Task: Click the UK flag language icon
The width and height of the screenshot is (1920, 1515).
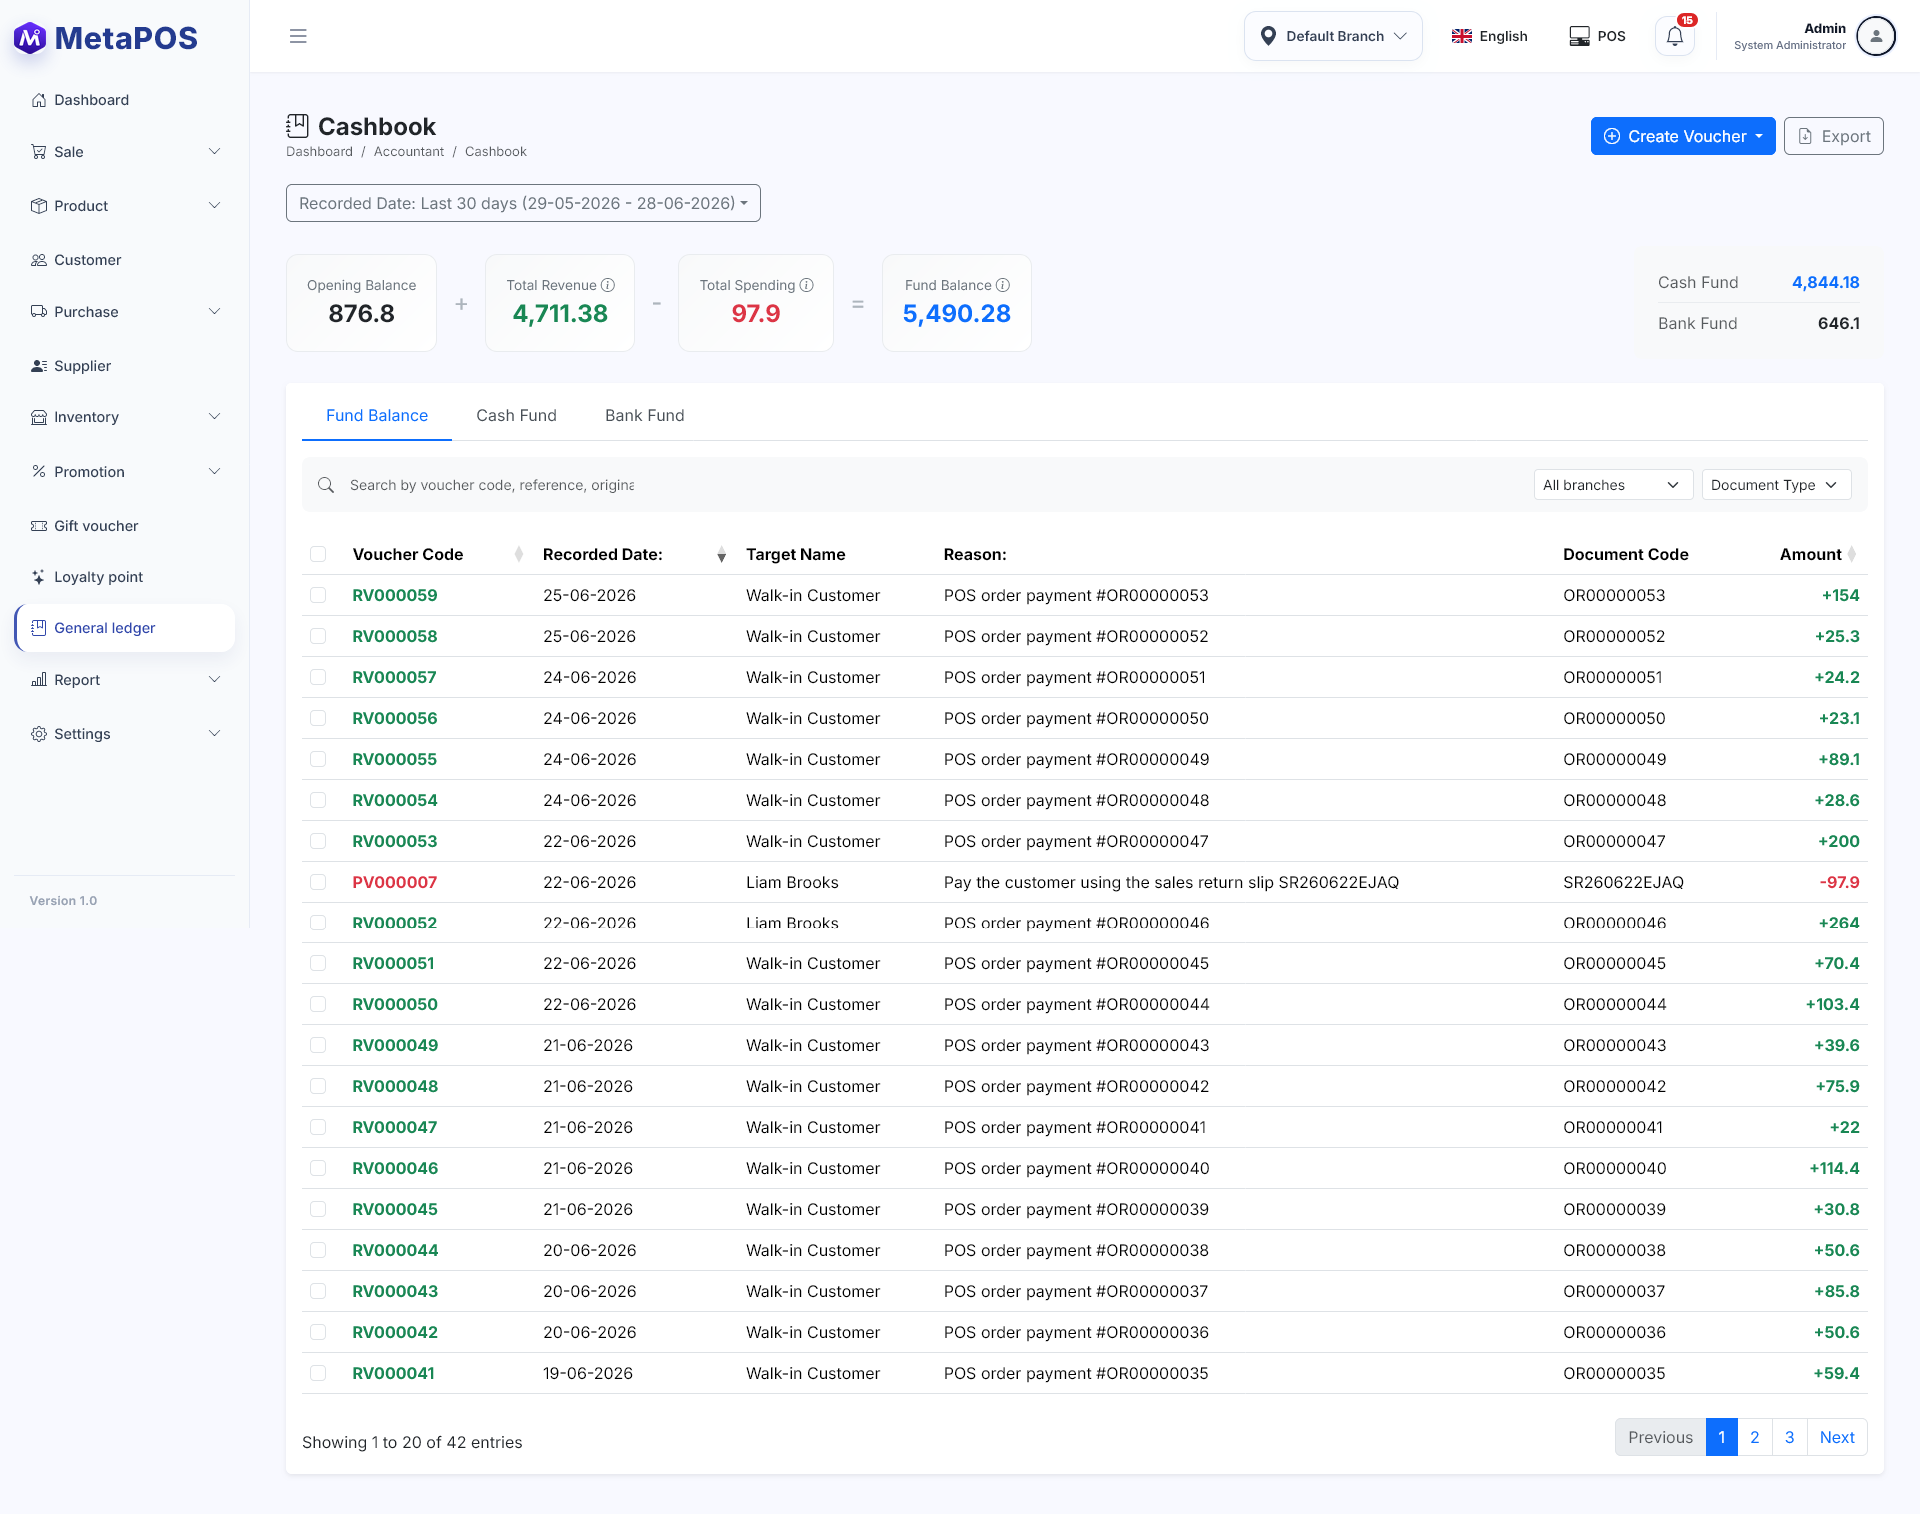Action: tap(1462, 36)
